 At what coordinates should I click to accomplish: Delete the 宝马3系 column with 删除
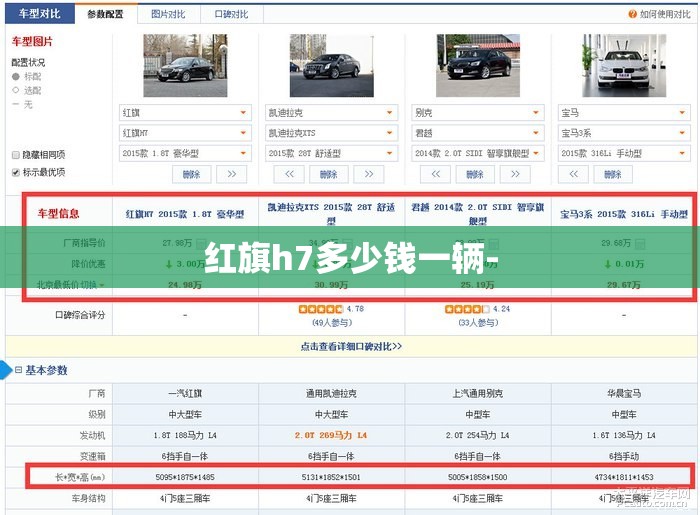tap(613, 174)
